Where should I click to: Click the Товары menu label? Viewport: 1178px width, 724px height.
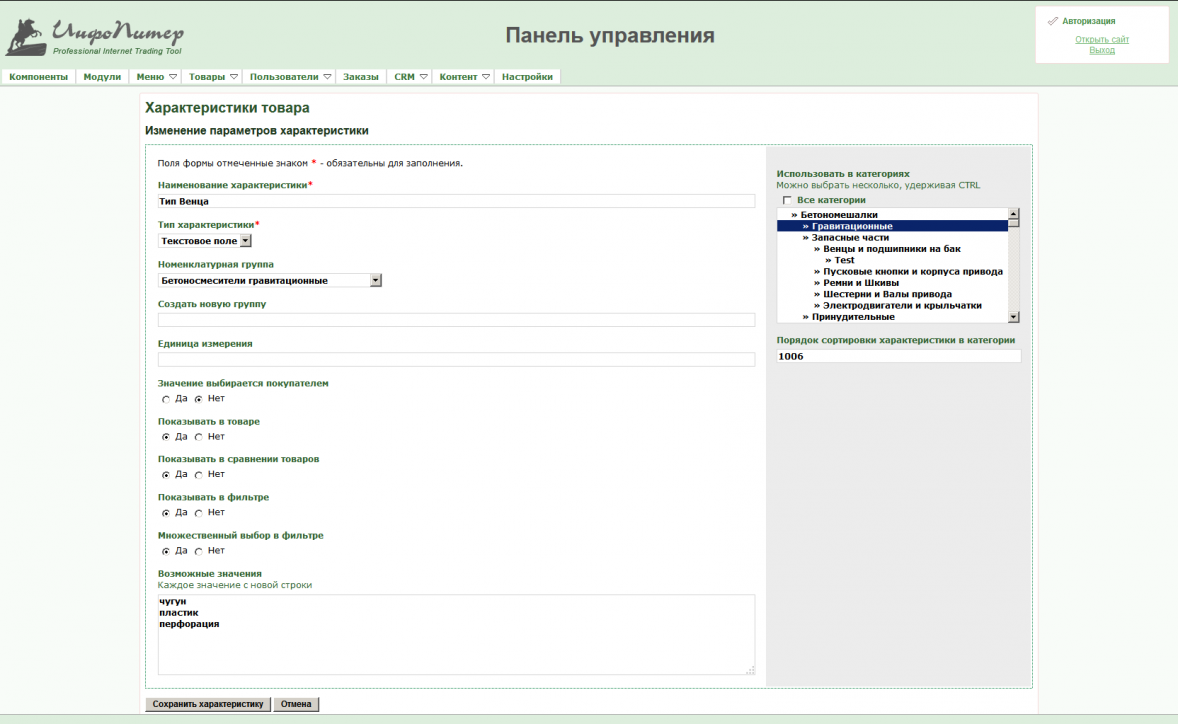[x=207, y=77]
